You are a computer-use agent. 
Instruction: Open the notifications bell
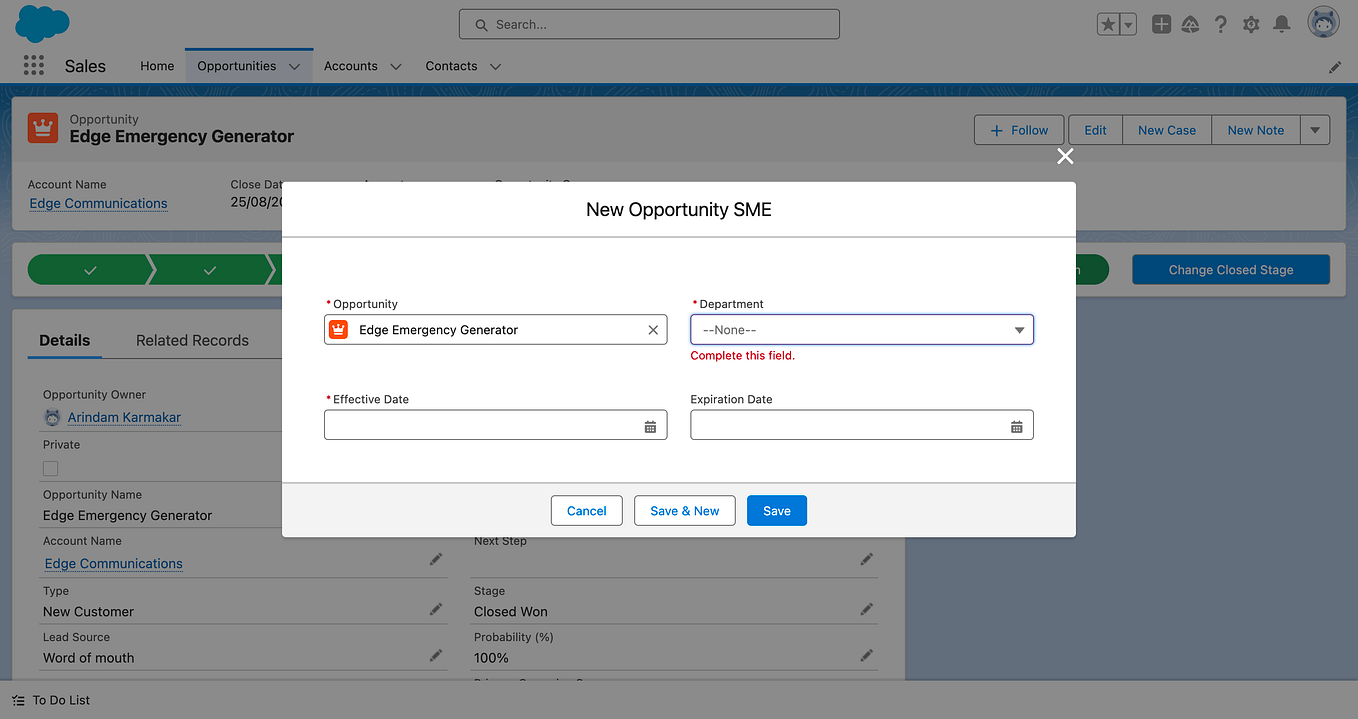click(x=1281, y=24)
